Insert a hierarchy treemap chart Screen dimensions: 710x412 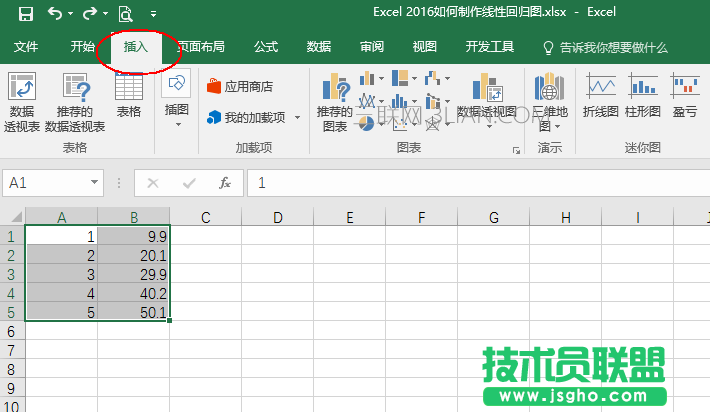point(400,78)
